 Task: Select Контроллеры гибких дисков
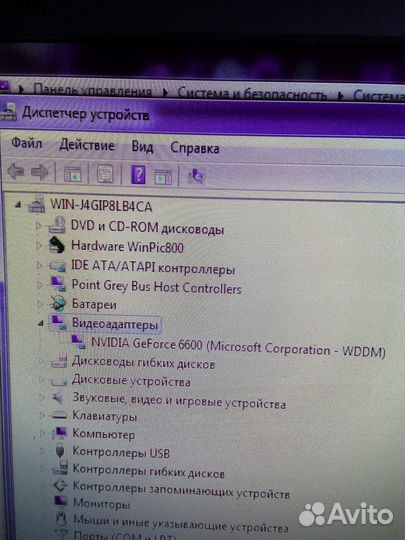pyautogui.click(x=149, y=471)
